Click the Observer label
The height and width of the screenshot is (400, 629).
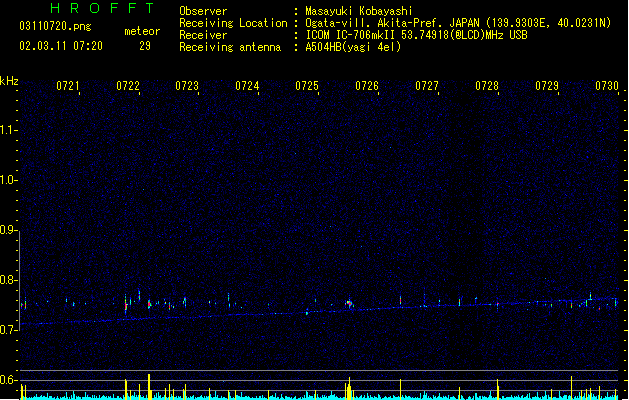click(x=203, y=11)
